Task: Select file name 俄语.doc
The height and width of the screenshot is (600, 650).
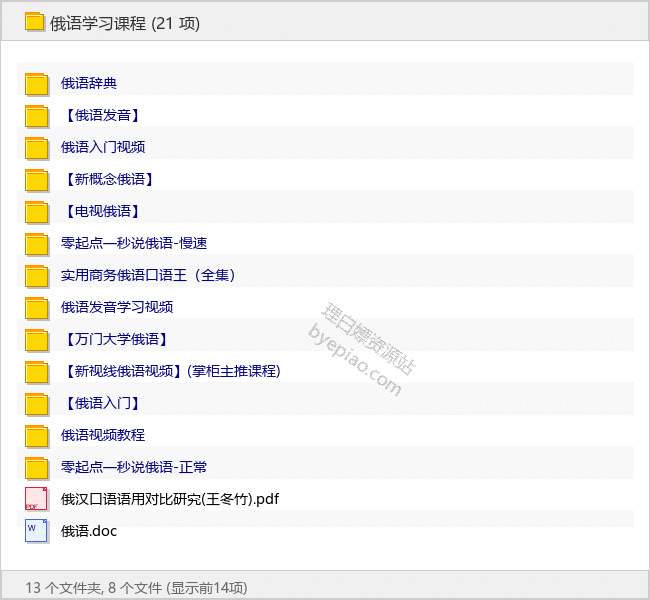Action: (x=89, y=531)
